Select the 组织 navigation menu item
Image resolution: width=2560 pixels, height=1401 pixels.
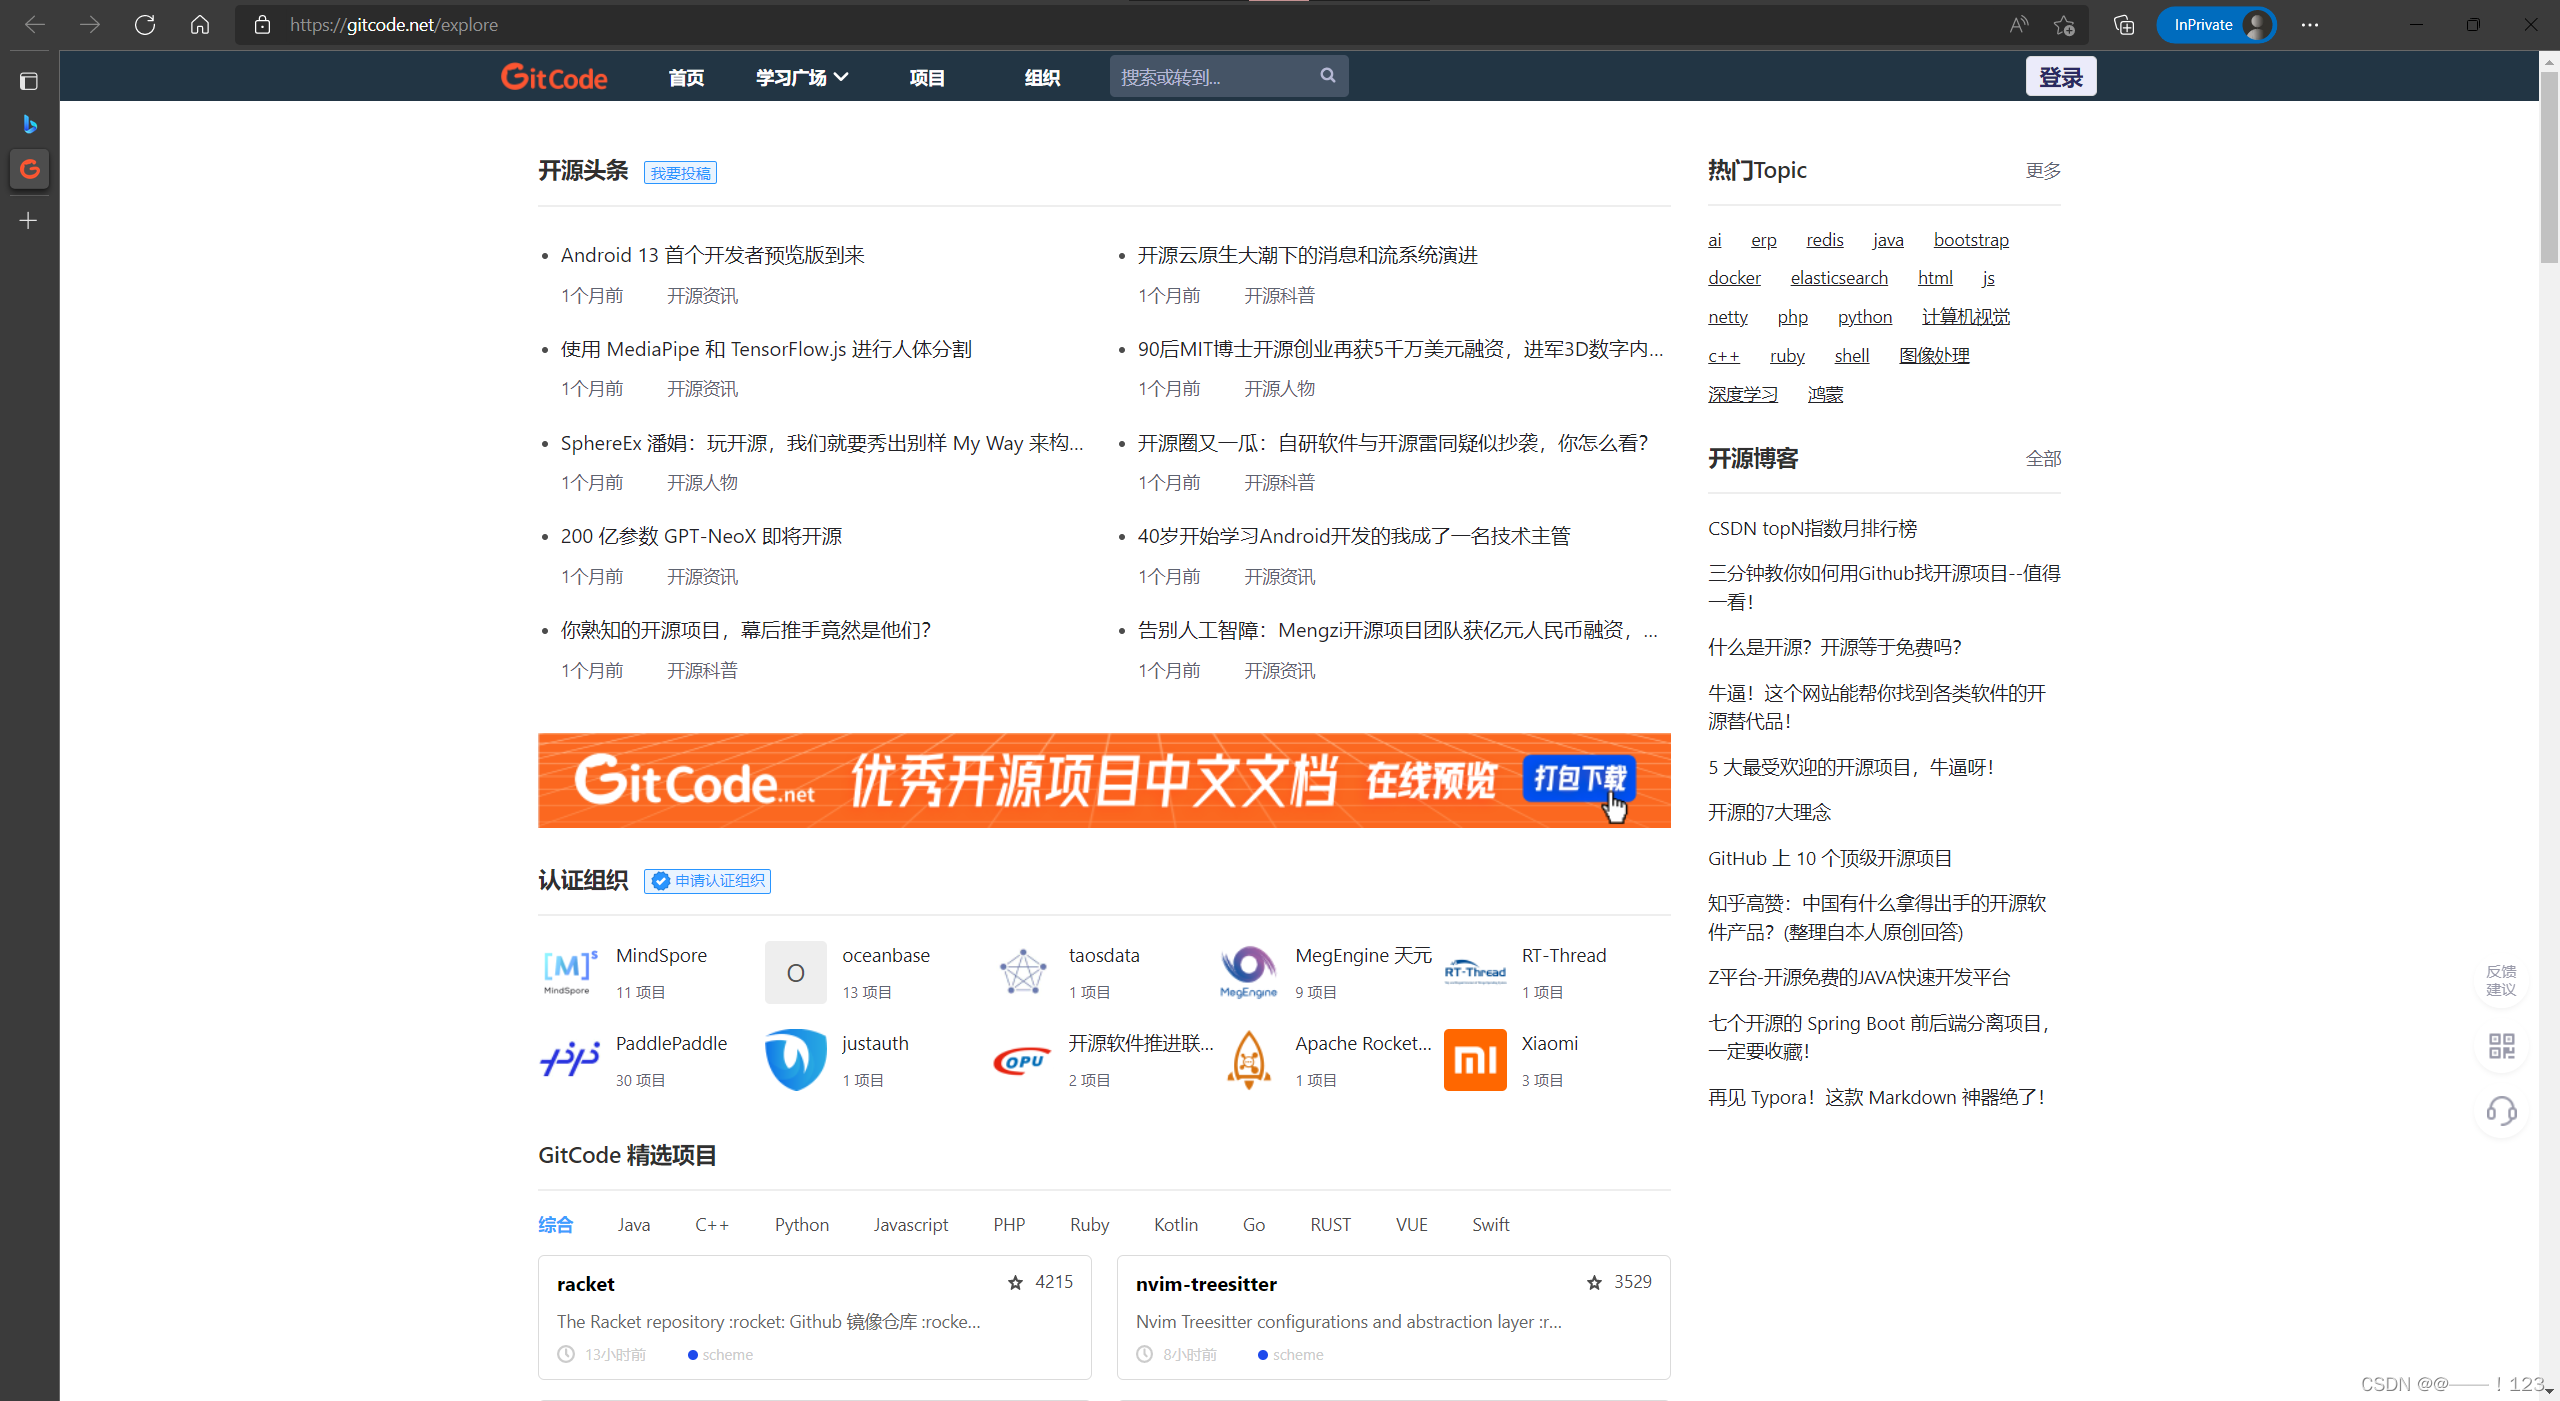coord(1041,76)
